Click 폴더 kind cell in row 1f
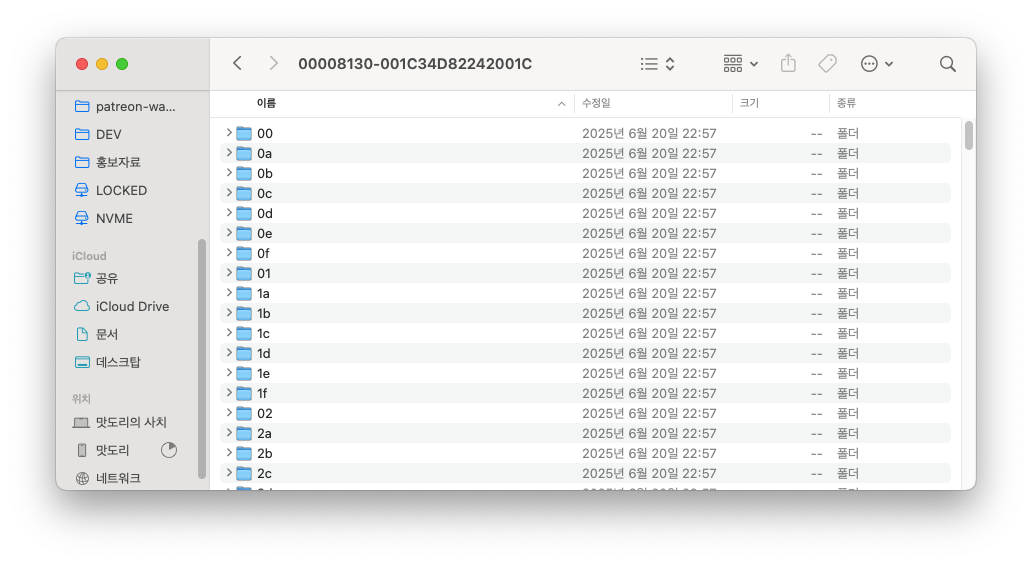Image resolution: width=1032 pixels, height=564 pixels. pos(848,394)
